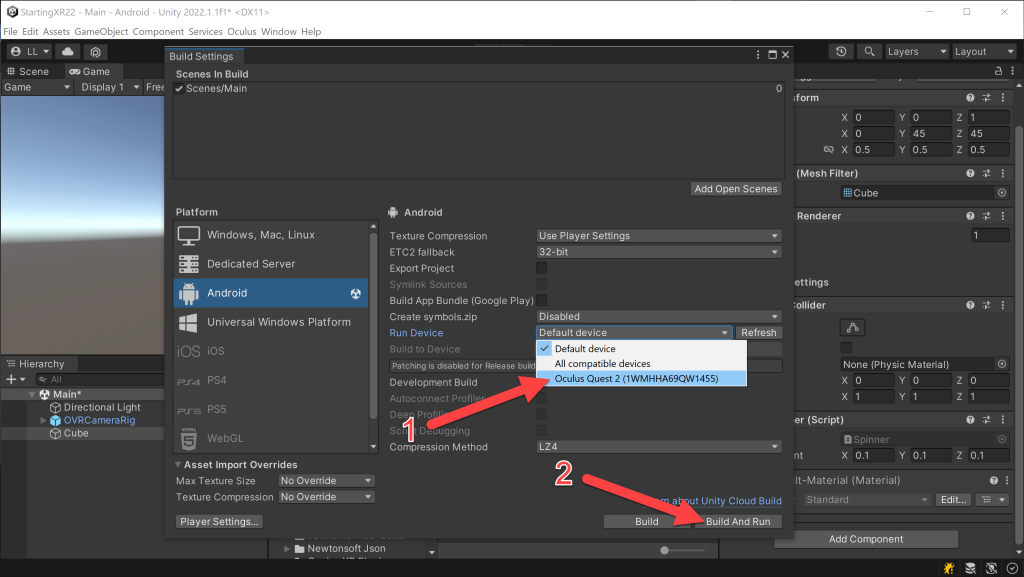Image resolution: width=1024 pixels, height=577 pixels.
Task: Click Add Open Scenes button
Action: click(x=736, y=189)
